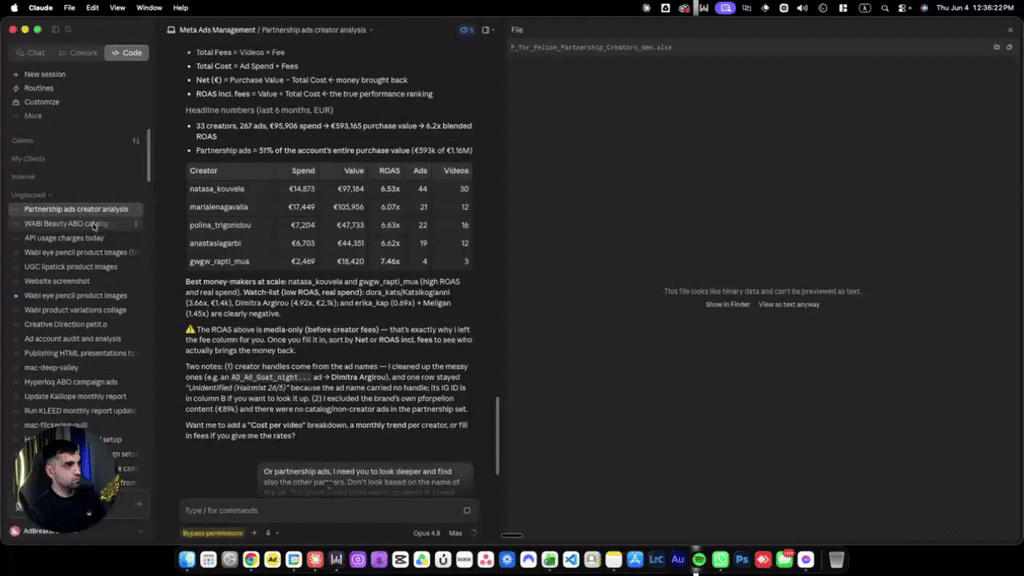Open Google Chrome from the Dock
The image size is (1024, 576).
pos(251,560)
